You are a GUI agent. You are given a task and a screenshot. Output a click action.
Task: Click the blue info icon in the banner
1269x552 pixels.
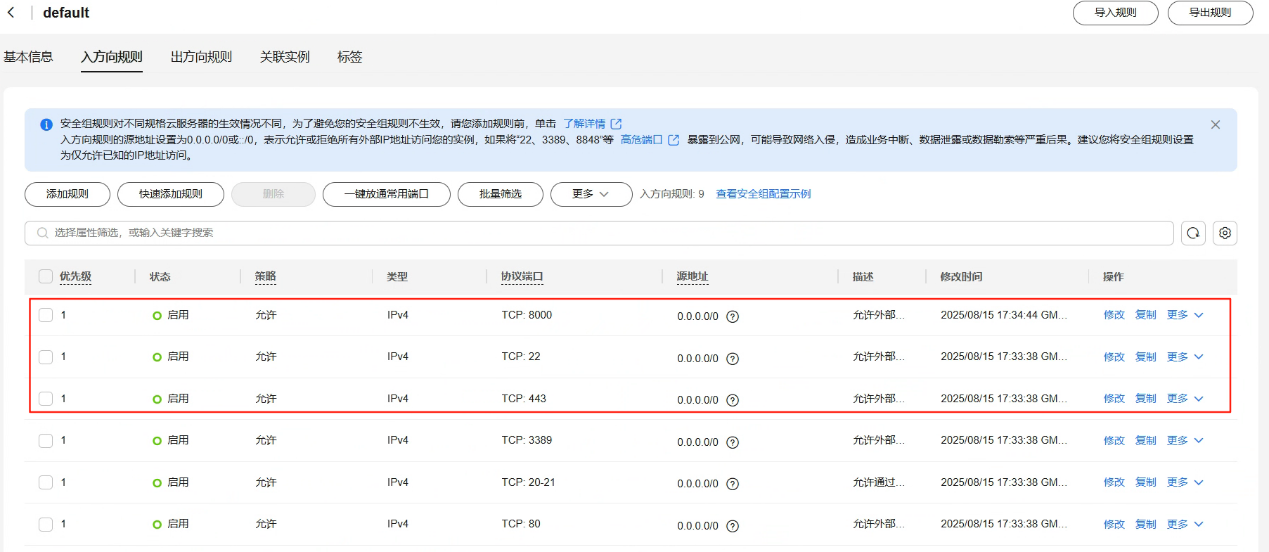[46, 125]
